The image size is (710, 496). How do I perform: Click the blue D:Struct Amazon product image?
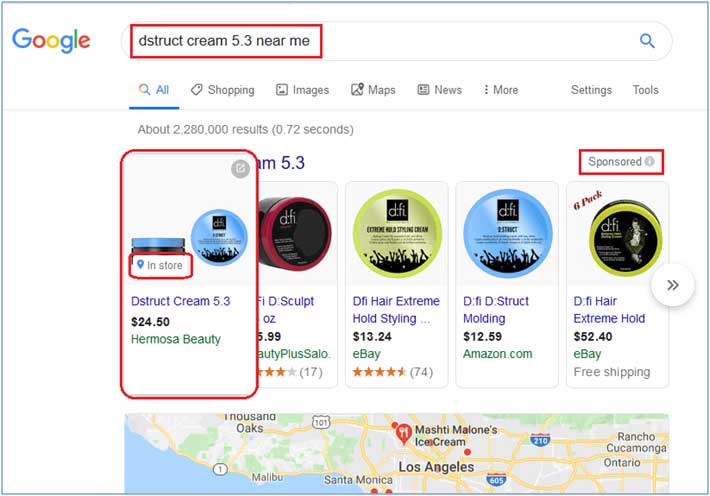[x=508, y=234]
